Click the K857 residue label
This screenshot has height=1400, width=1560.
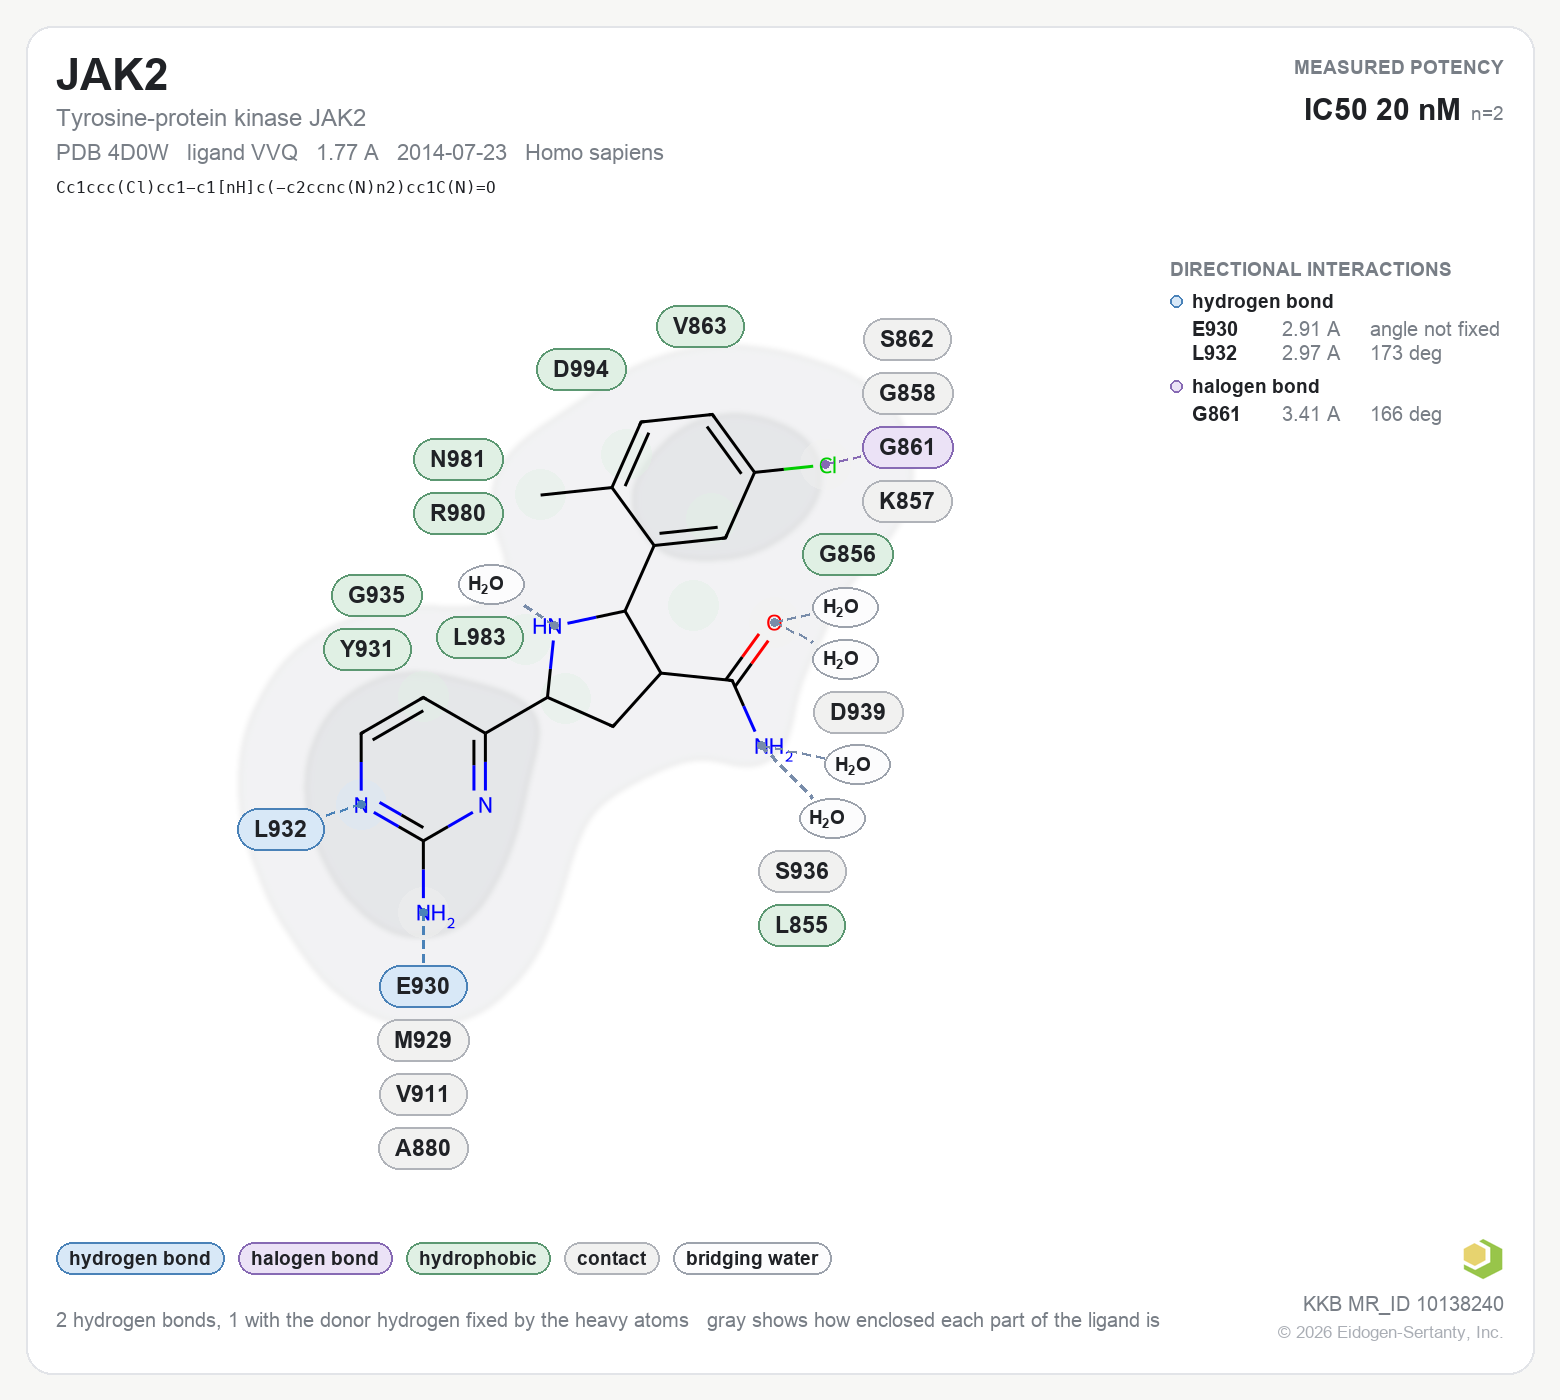pyautogui.click(x=907, y=501)
